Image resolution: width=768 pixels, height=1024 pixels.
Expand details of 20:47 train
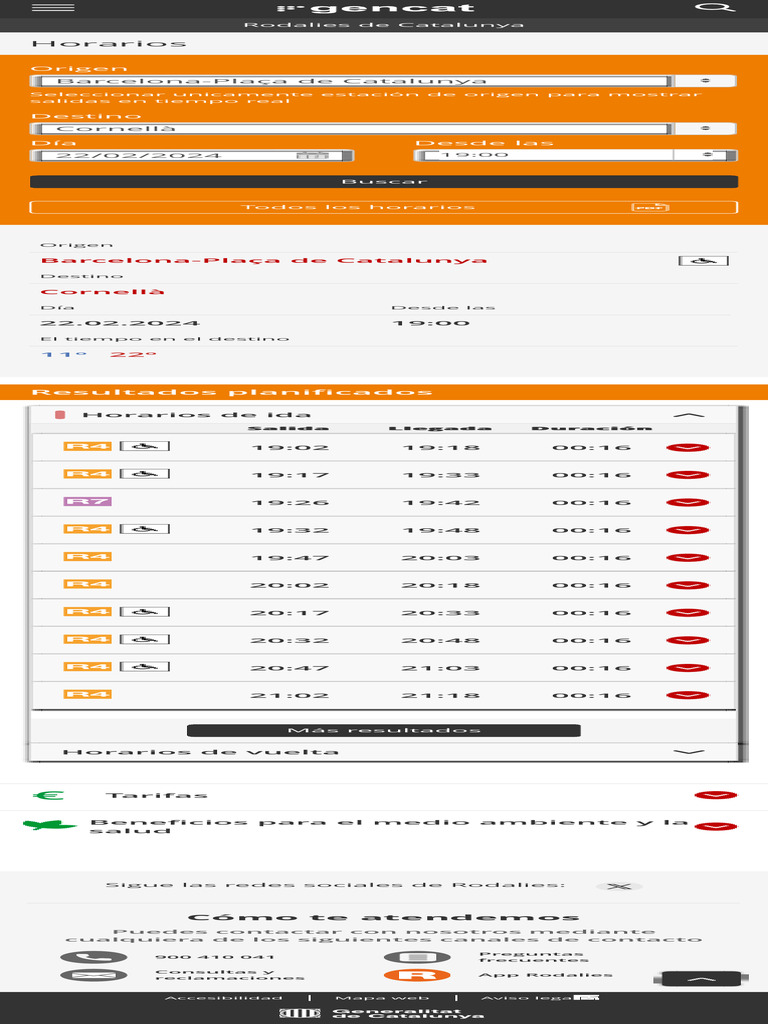point(688,668)
